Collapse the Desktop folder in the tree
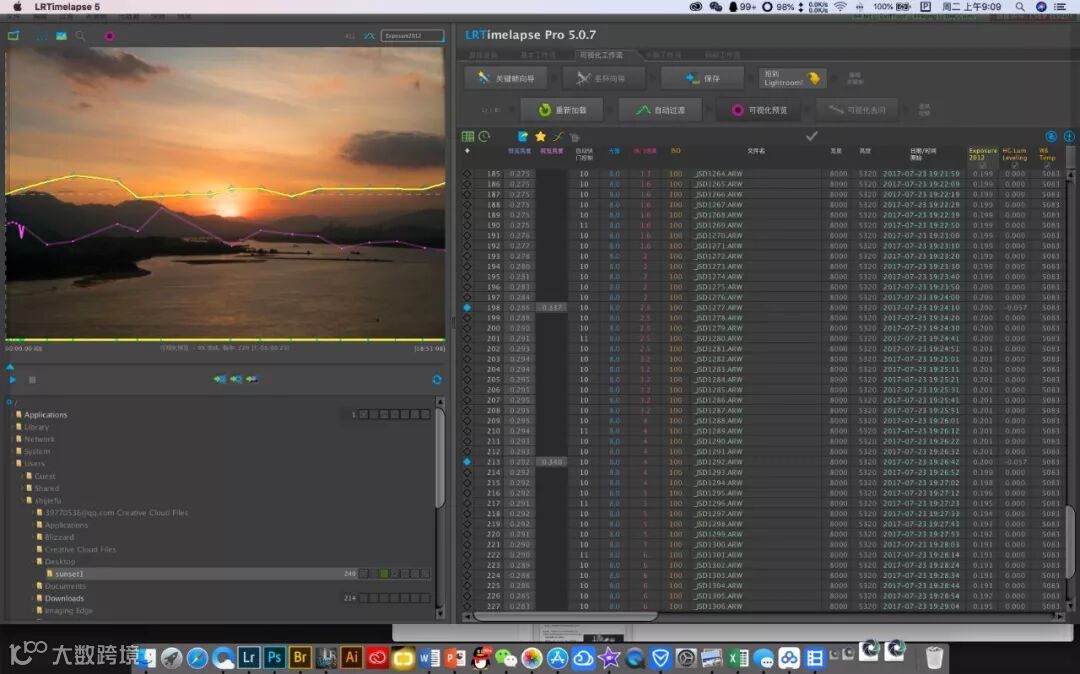The image size is (1080, 674). pos(33,561)
